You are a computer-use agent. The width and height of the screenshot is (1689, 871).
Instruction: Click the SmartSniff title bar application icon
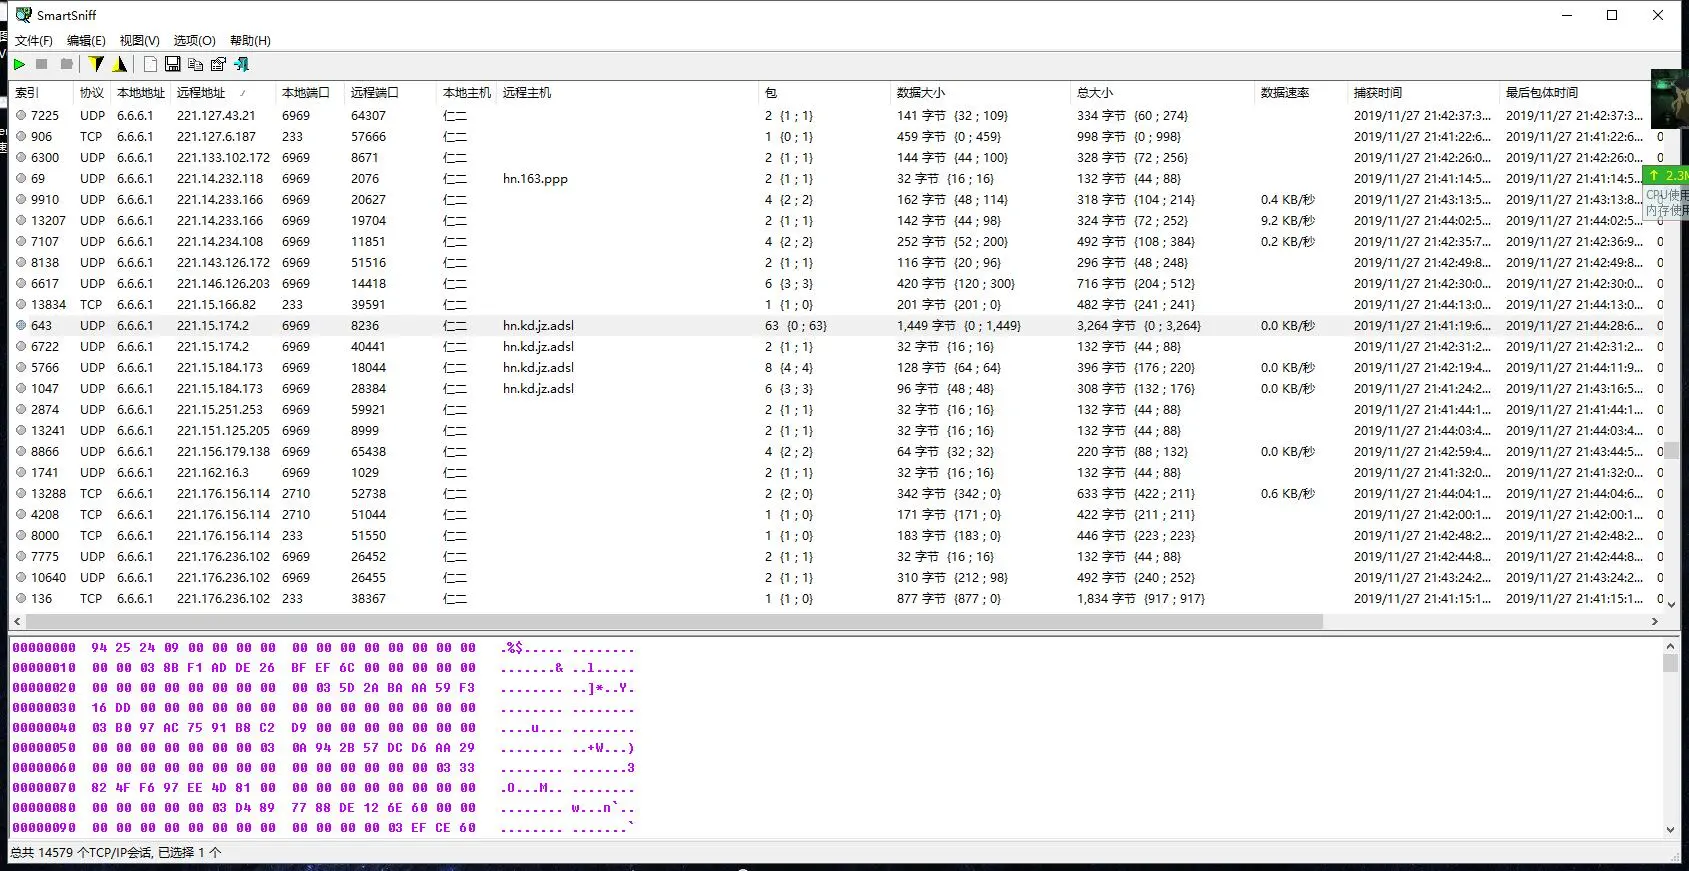24,15
